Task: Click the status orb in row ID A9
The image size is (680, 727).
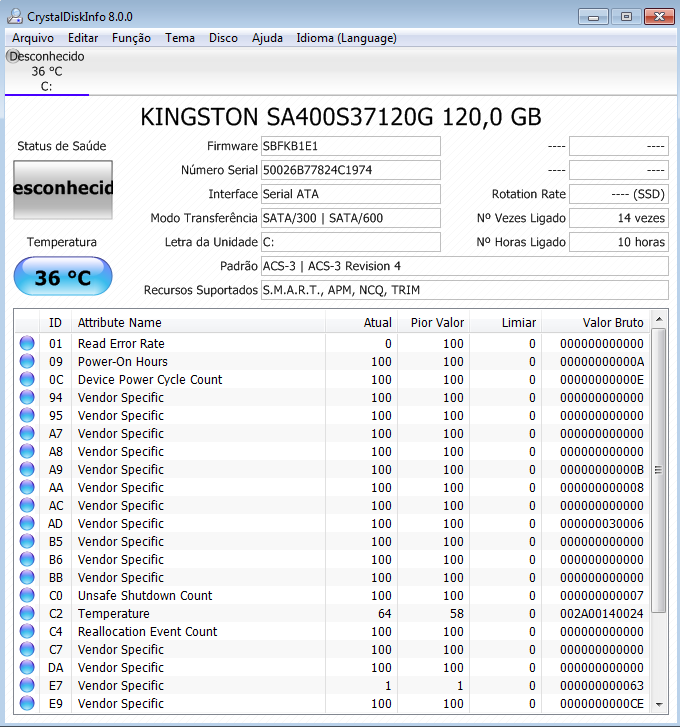Action: tap(27, 469)
